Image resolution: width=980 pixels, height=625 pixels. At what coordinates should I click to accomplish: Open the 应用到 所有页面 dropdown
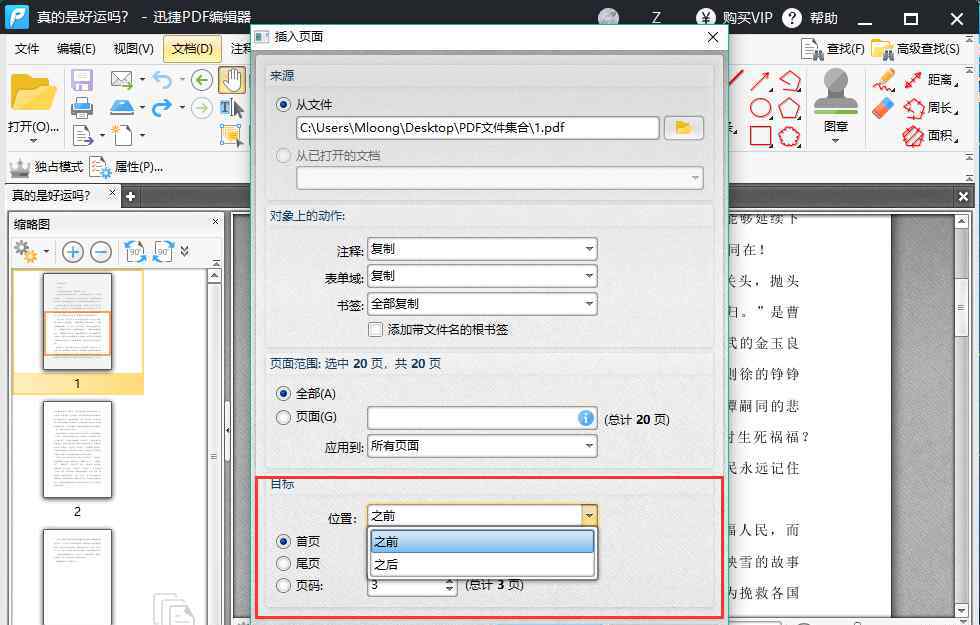482,446
